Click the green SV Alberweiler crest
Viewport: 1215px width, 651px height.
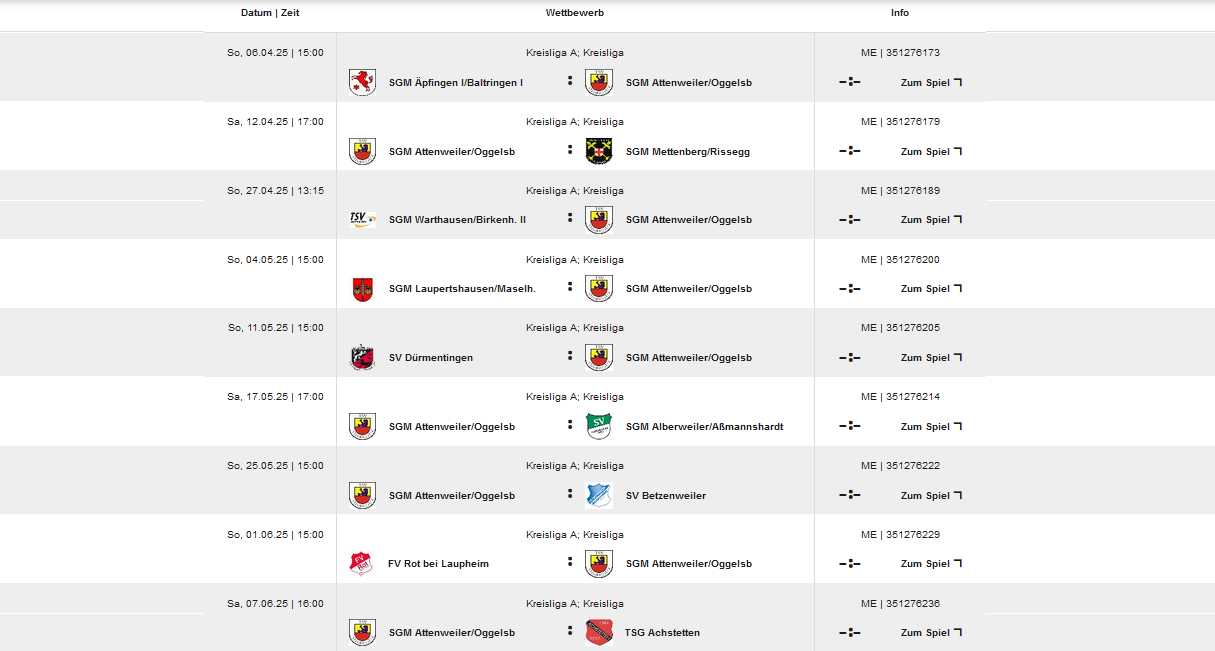pos(598,426)
